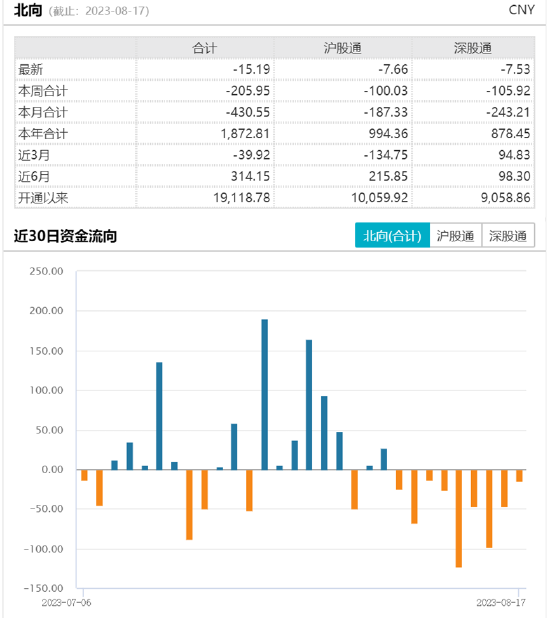Click the value 878.45

[511, 133]
